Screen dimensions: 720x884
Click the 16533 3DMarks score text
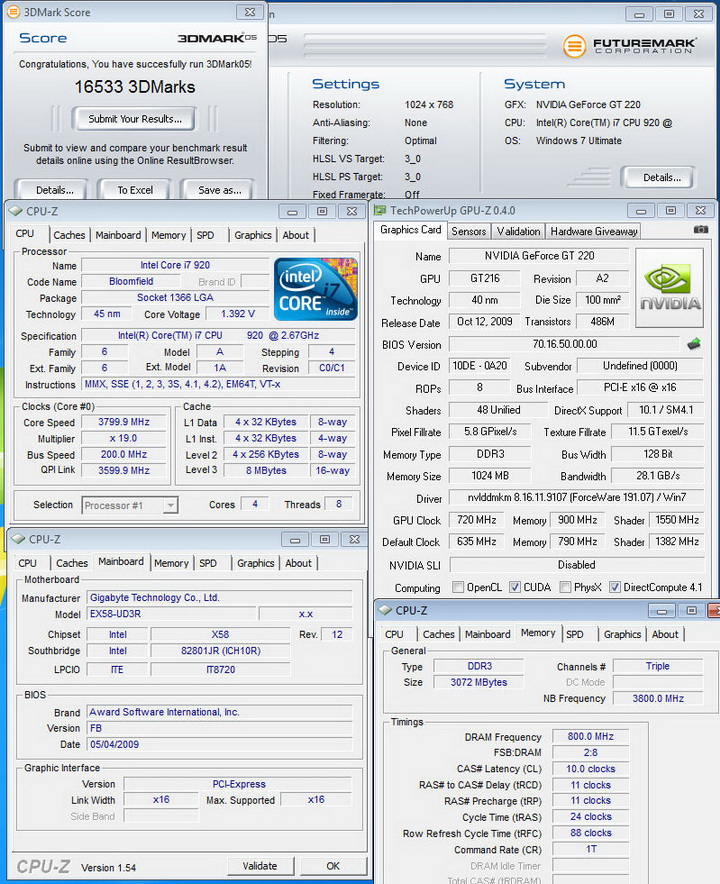click(135, 87)
